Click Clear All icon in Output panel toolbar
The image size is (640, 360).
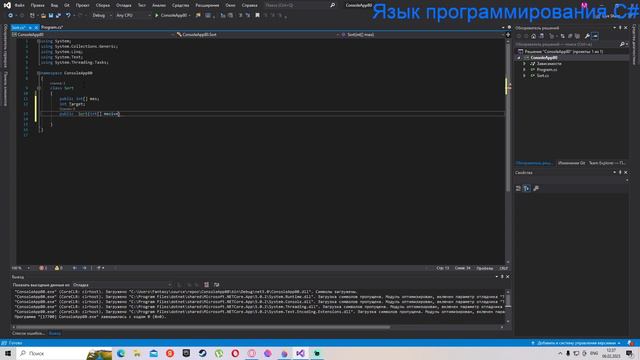(x=207, y=284)
